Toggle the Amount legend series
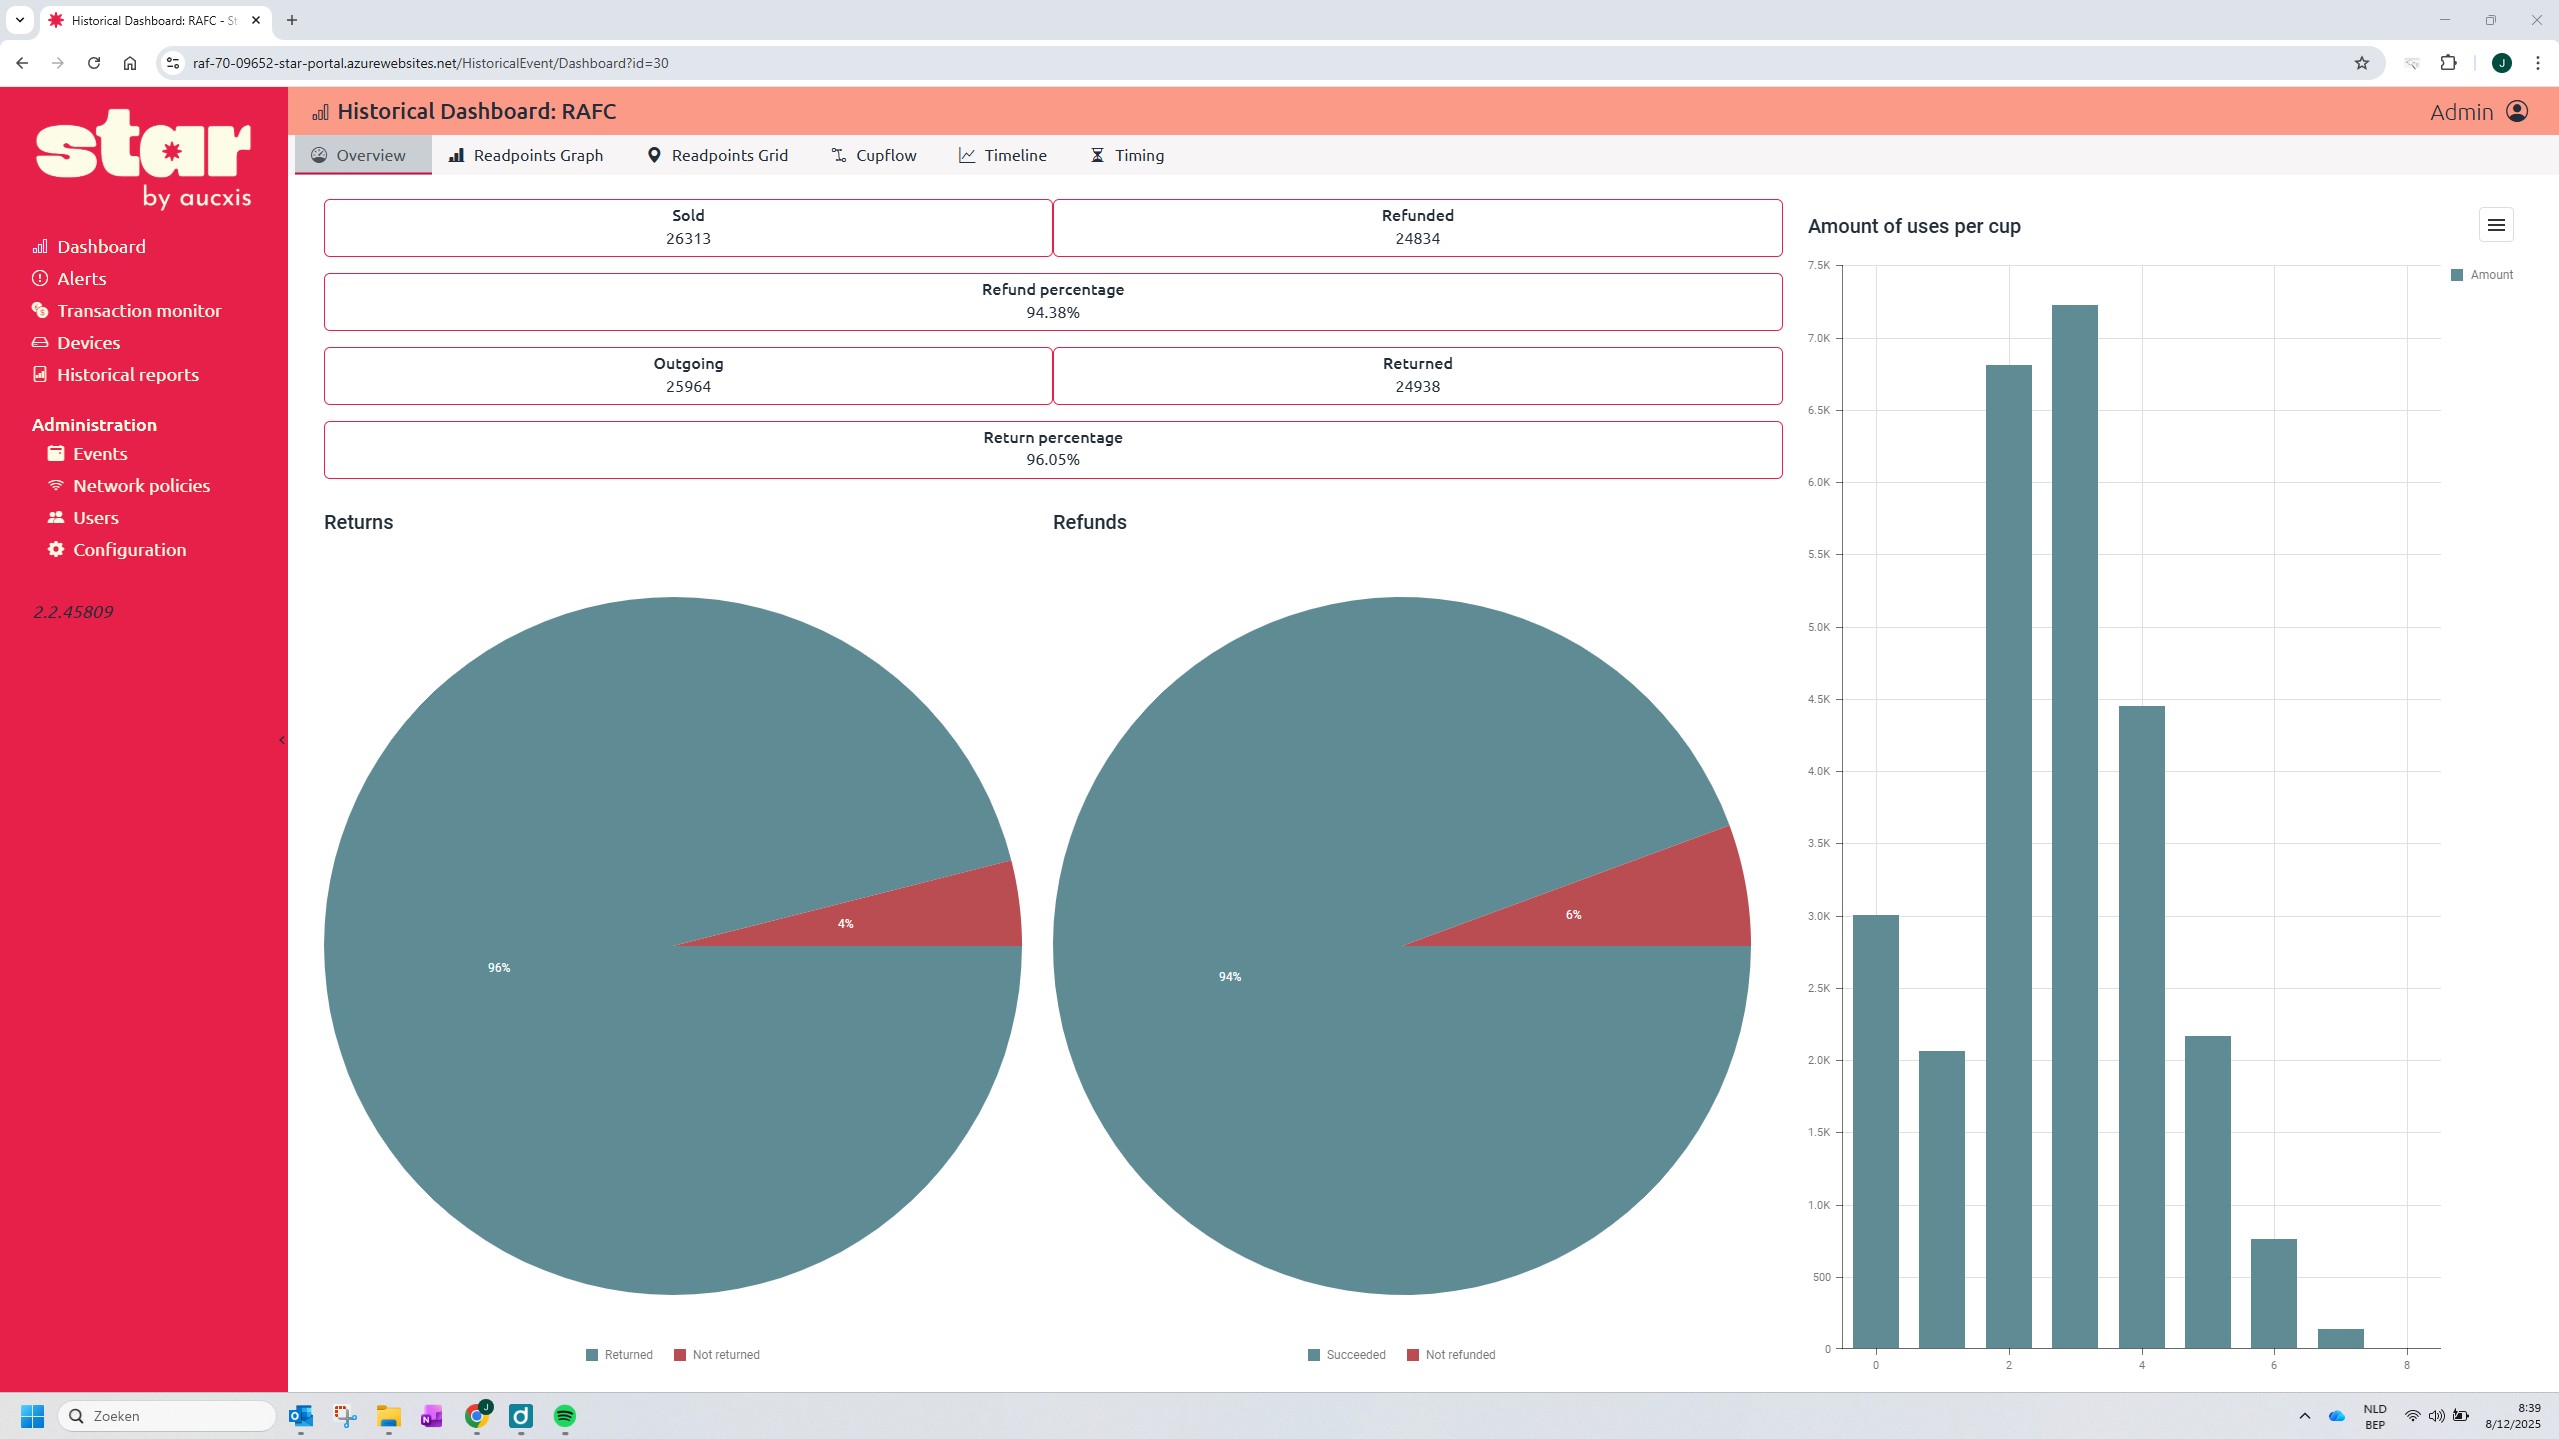 [2482, 275]
